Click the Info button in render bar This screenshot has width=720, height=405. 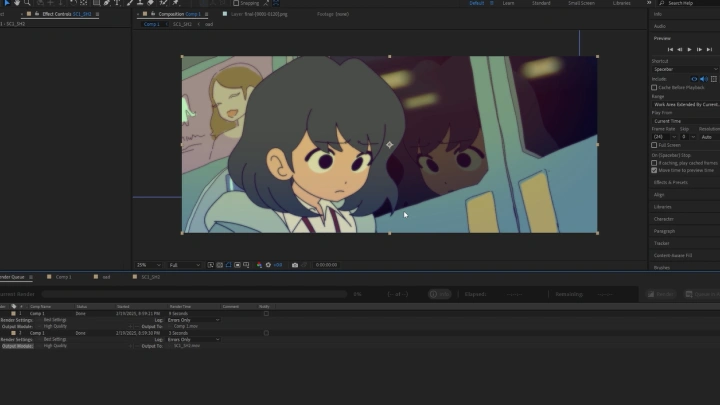(x=439, y=294)
